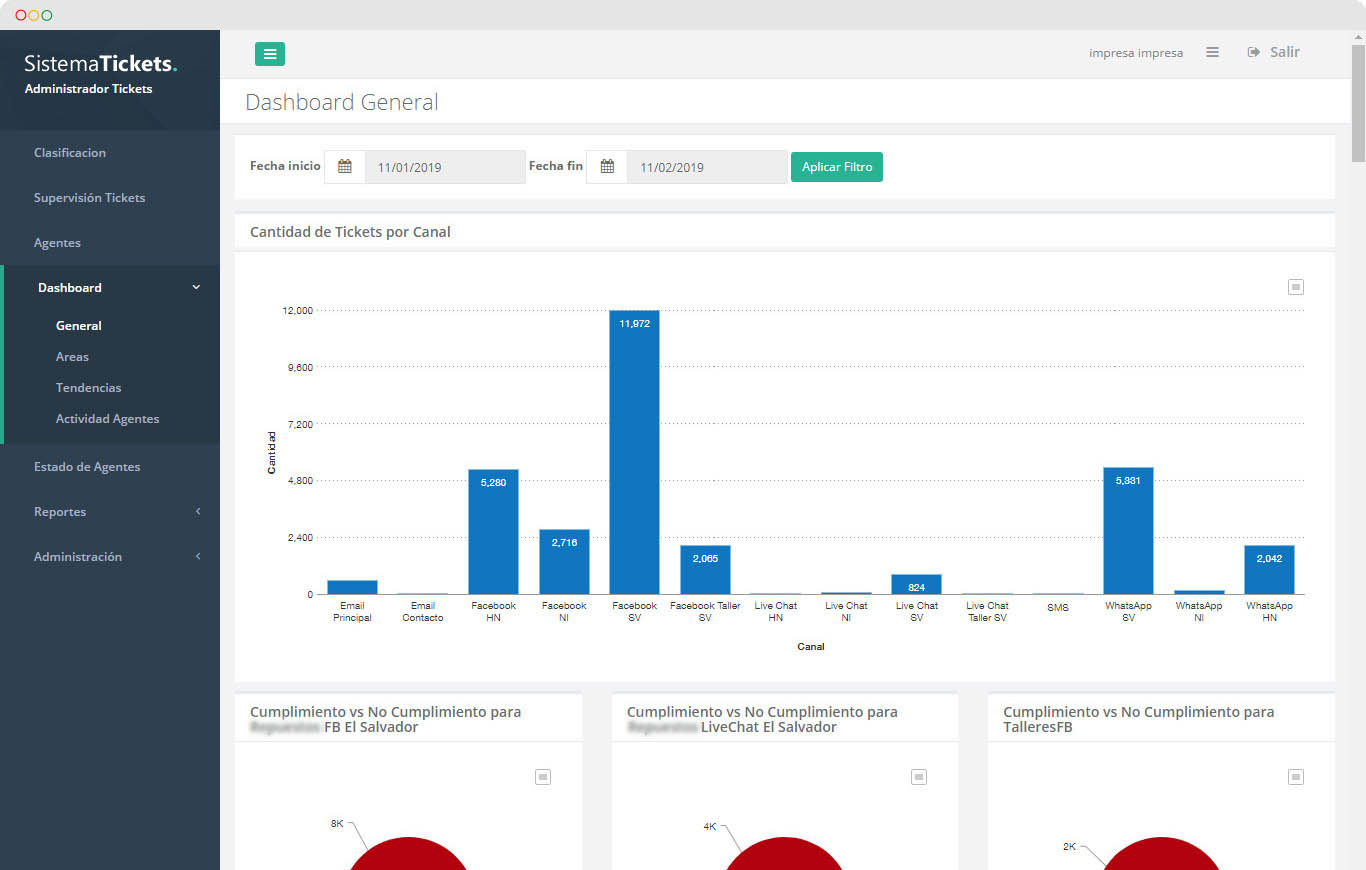The image size is (1366, 870).
Task: Select Areas under Dashboard
Action: (72, 357)
